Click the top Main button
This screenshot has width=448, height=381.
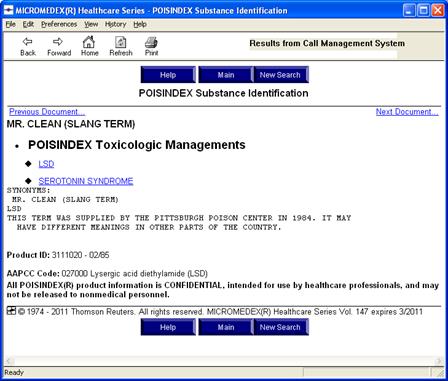(226, 75)
